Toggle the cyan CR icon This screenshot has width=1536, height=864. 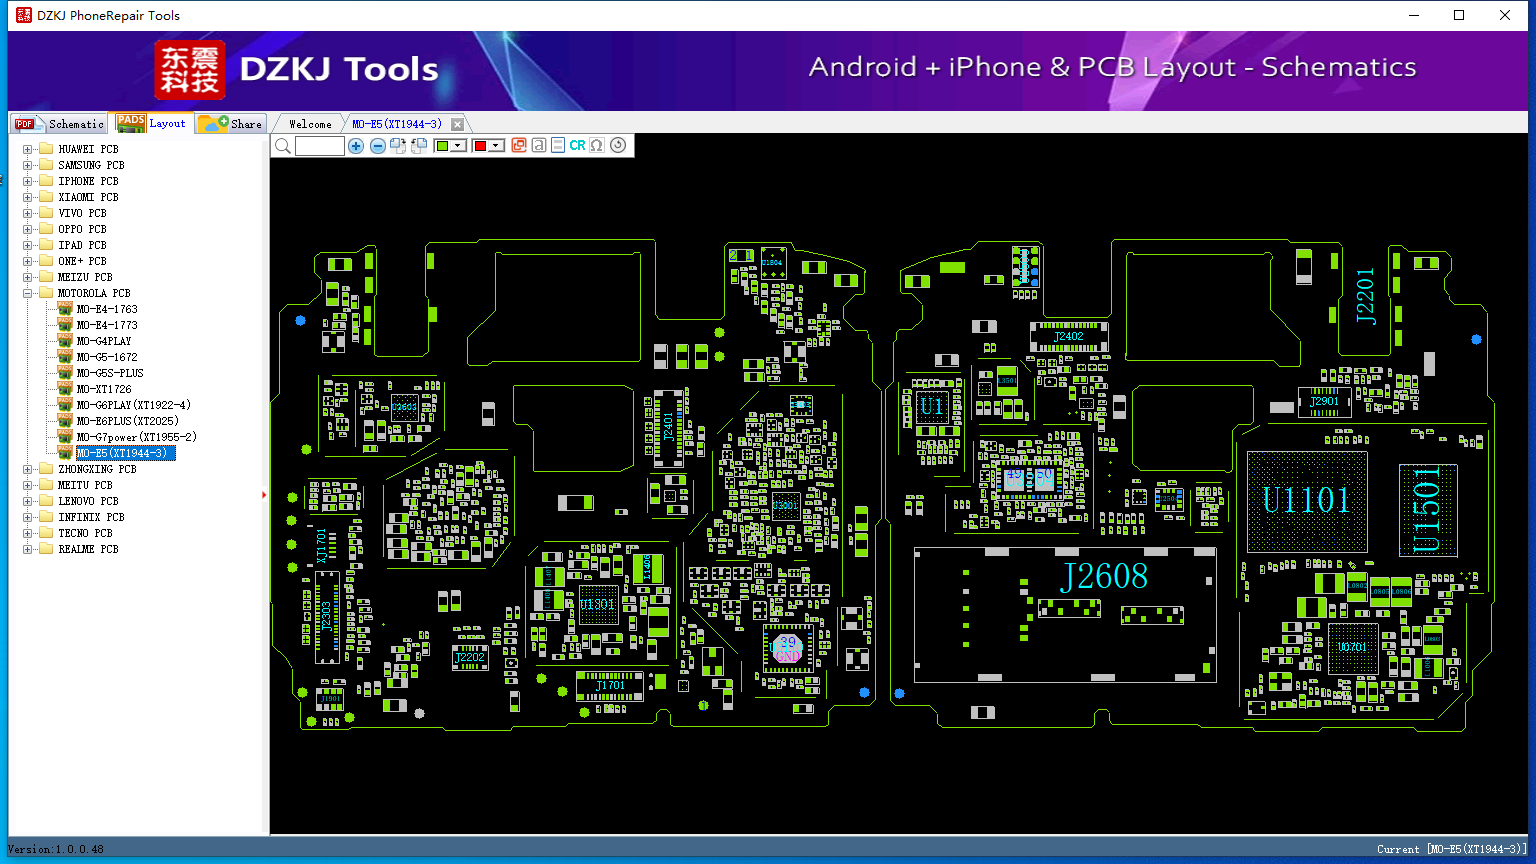click(578, 146)
